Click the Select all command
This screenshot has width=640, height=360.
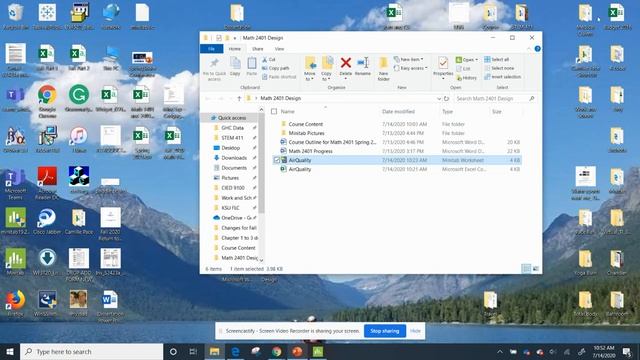[x=496, y=60]
